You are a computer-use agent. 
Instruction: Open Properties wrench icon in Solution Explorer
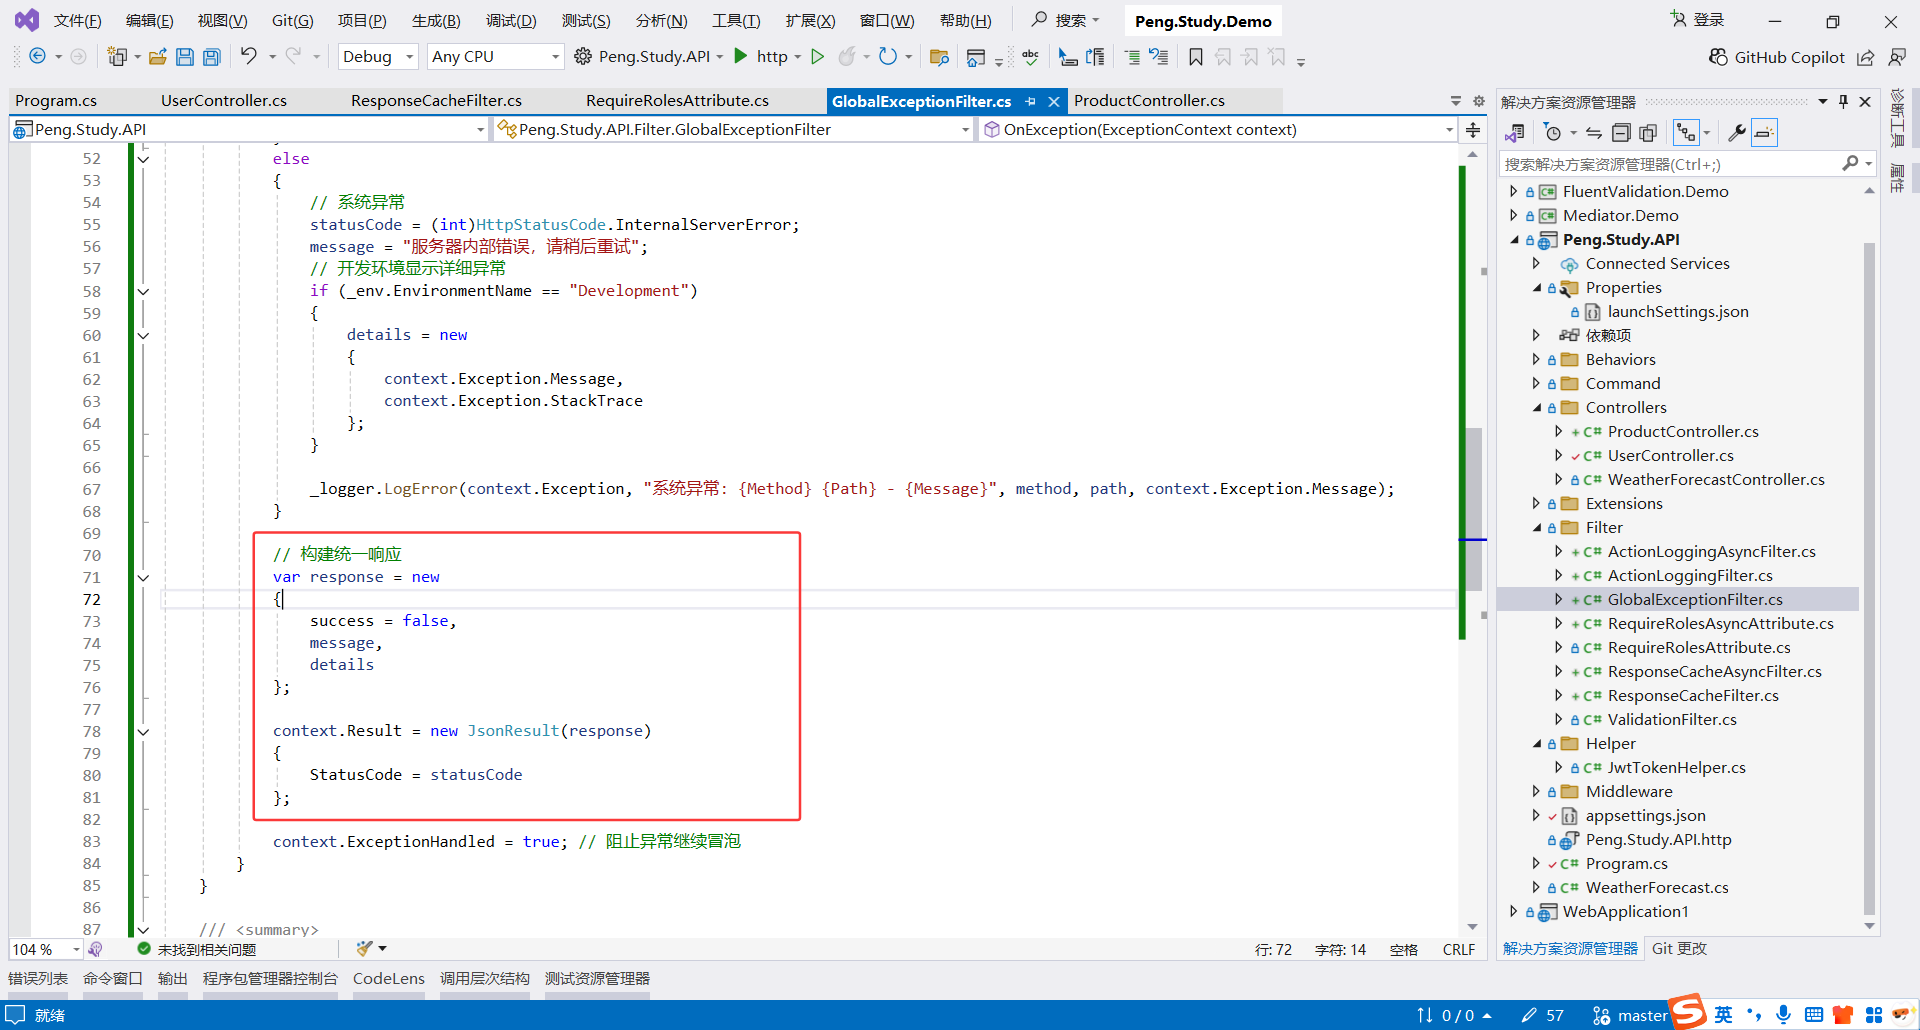click(x=1737, y=133)
